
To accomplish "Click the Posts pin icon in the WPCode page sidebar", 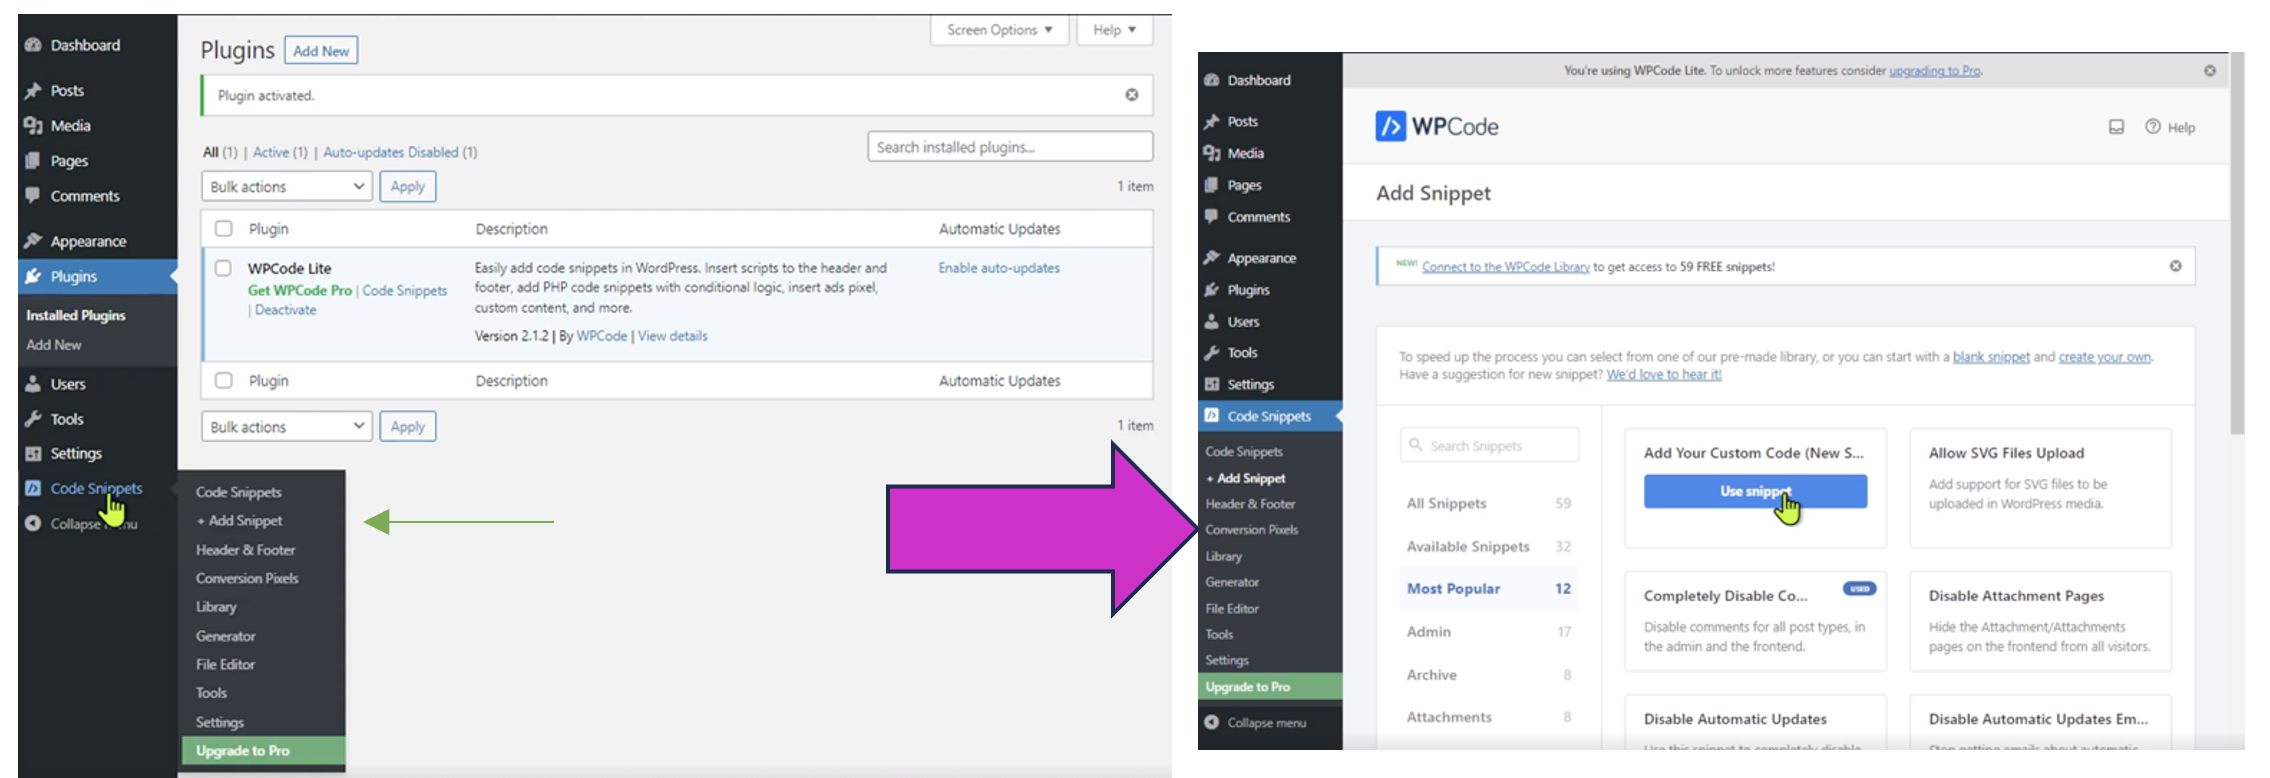I will click(x=1212, y=121).
